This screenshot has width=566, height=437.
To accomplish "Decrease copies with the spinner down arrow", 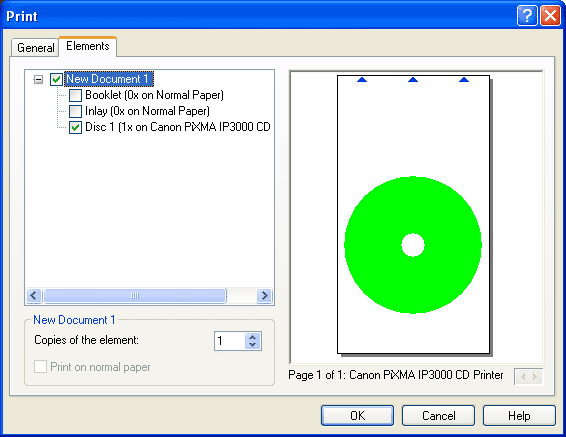I will click(253, 345).
